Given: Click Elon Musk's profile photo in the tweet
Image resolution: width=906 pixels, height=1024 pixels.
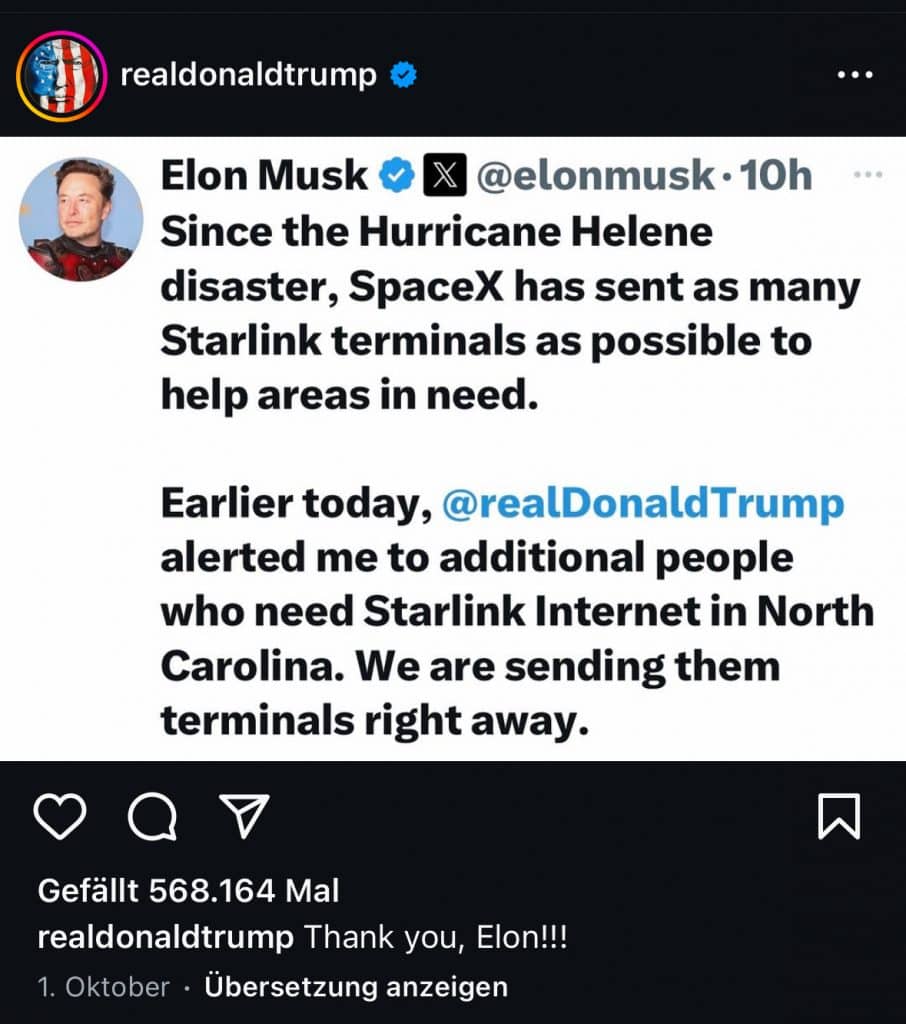Looking at the screenshot, I should click(x=81, y=219).
